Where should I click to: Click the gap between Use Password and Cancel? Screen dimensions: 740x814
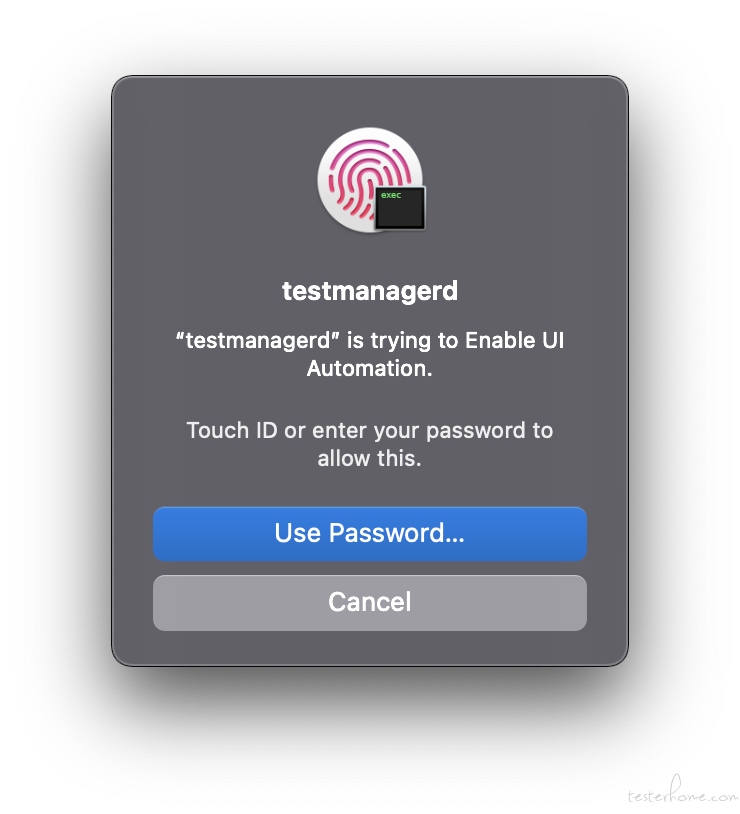370,568
